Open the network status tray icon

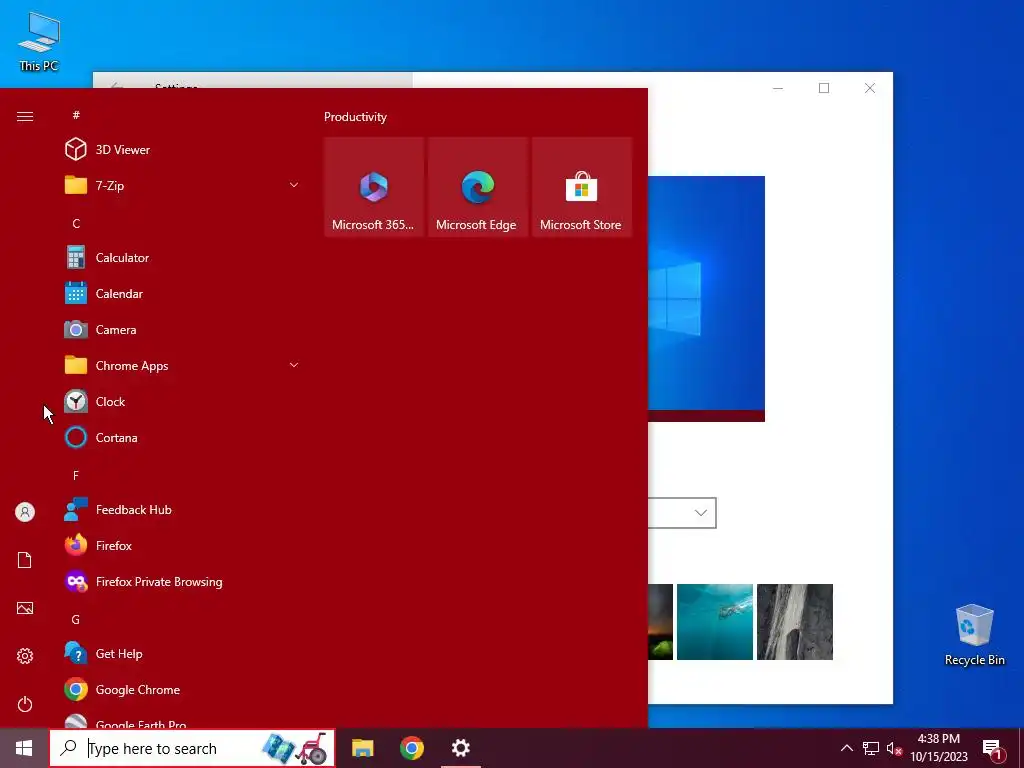pyautogui.click(x=871, y=748)
